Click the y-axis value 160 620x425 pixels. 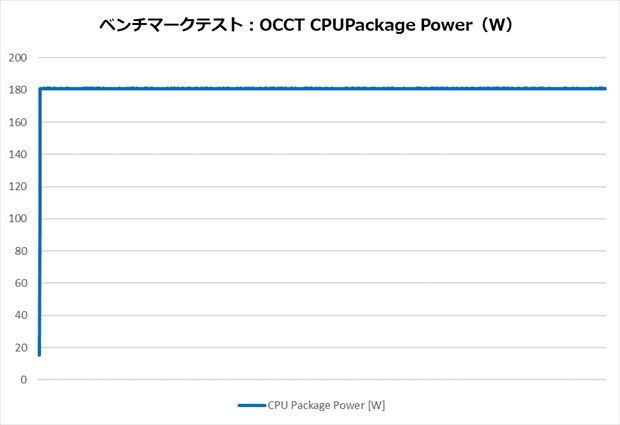(18, 123)
